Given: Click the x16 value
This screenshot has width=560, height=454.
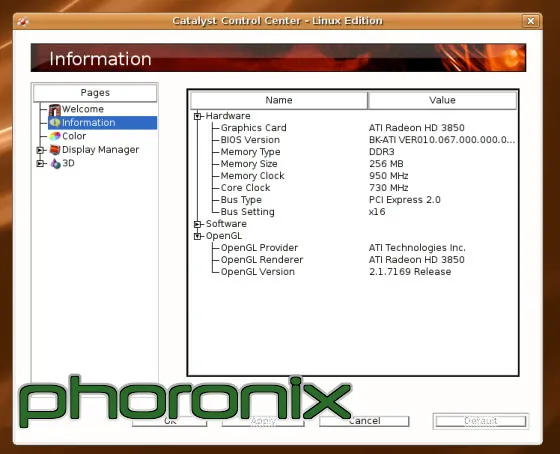Looking at the screenshot, I should coord(377,212).
